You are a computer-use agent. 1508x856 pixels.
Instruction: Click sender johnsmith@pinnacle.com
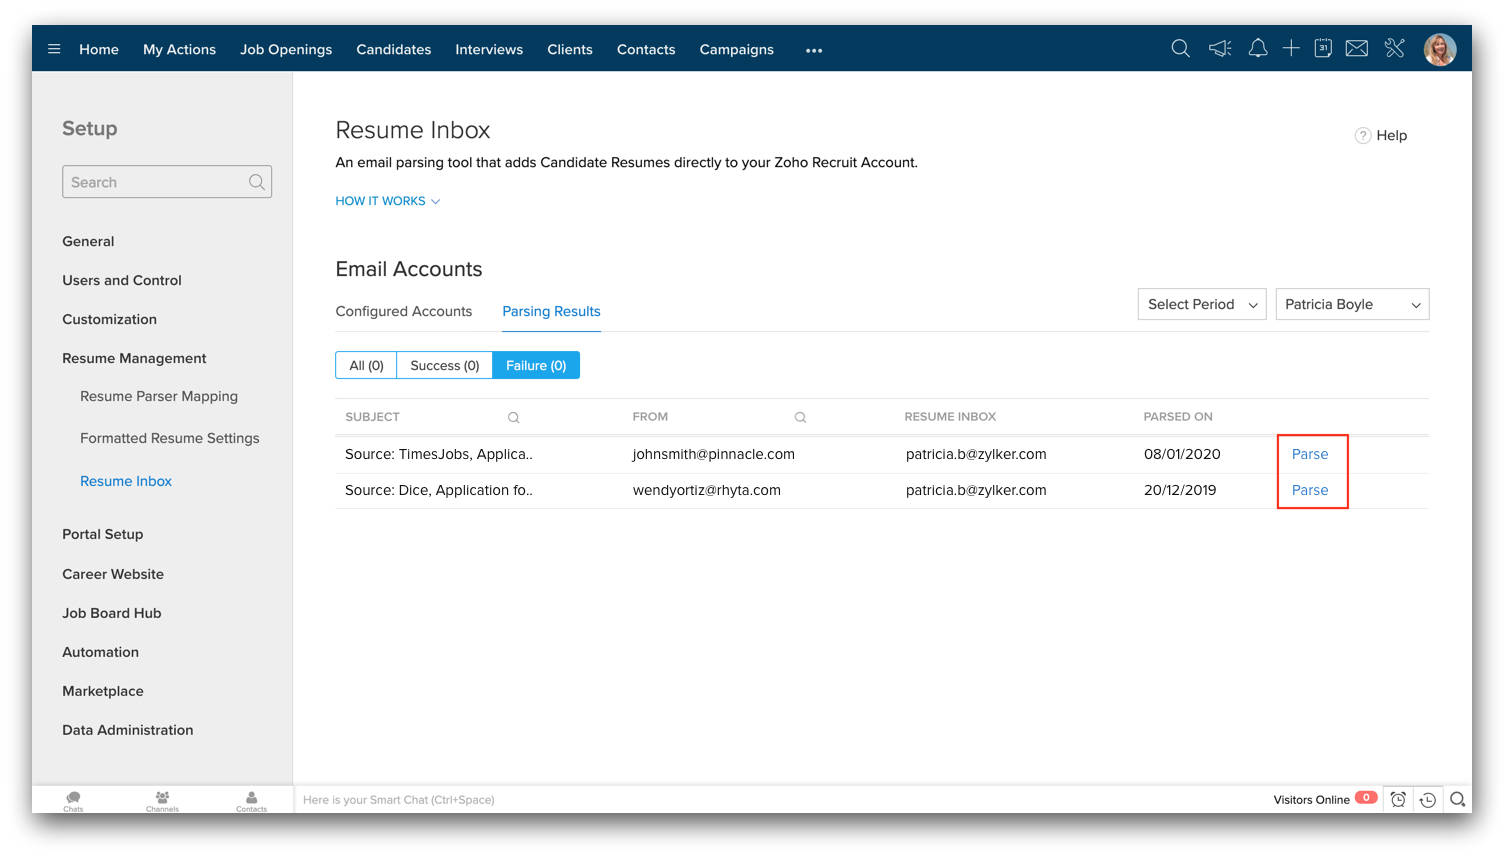(714, 454)
